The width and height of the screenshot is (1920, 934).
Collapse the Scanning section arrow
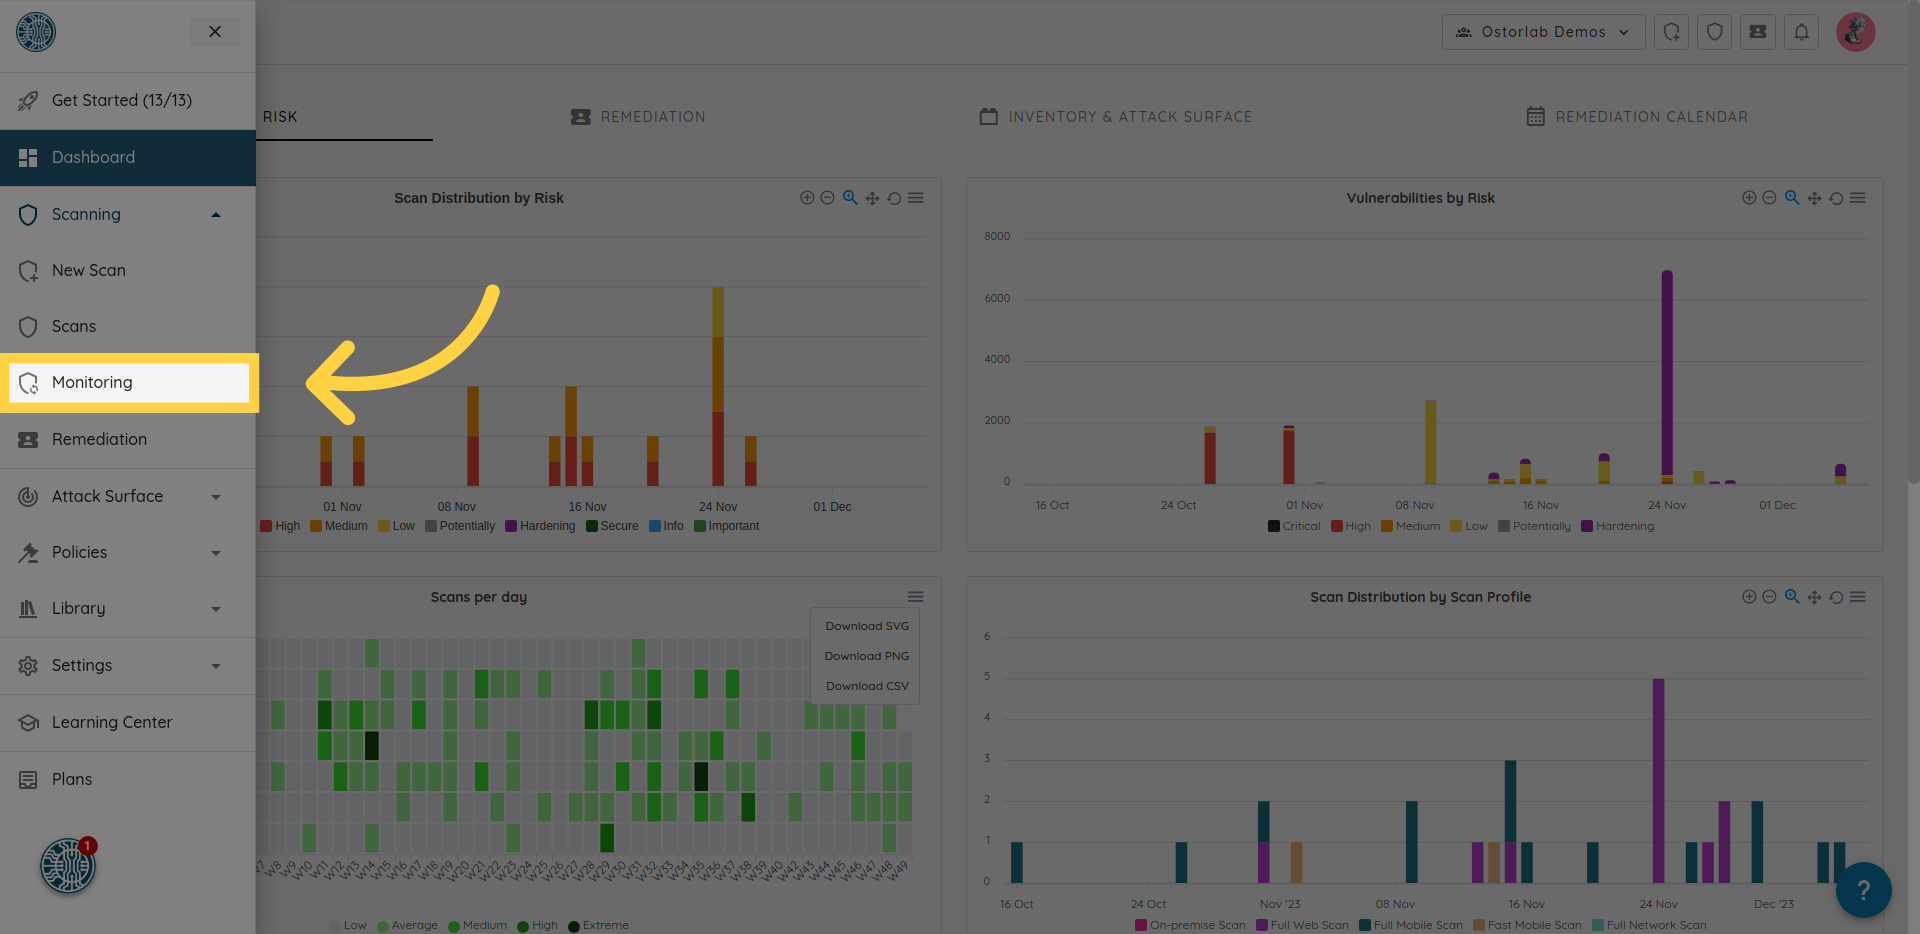tap(216, 215)
